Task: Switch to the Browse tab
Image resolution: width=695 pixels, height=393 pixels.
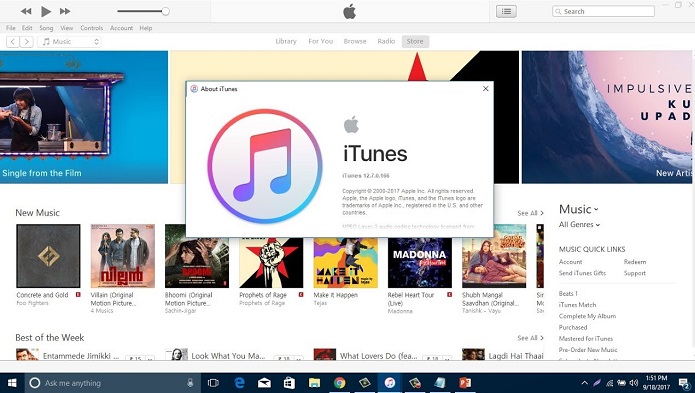Action: tap(355, 41)
